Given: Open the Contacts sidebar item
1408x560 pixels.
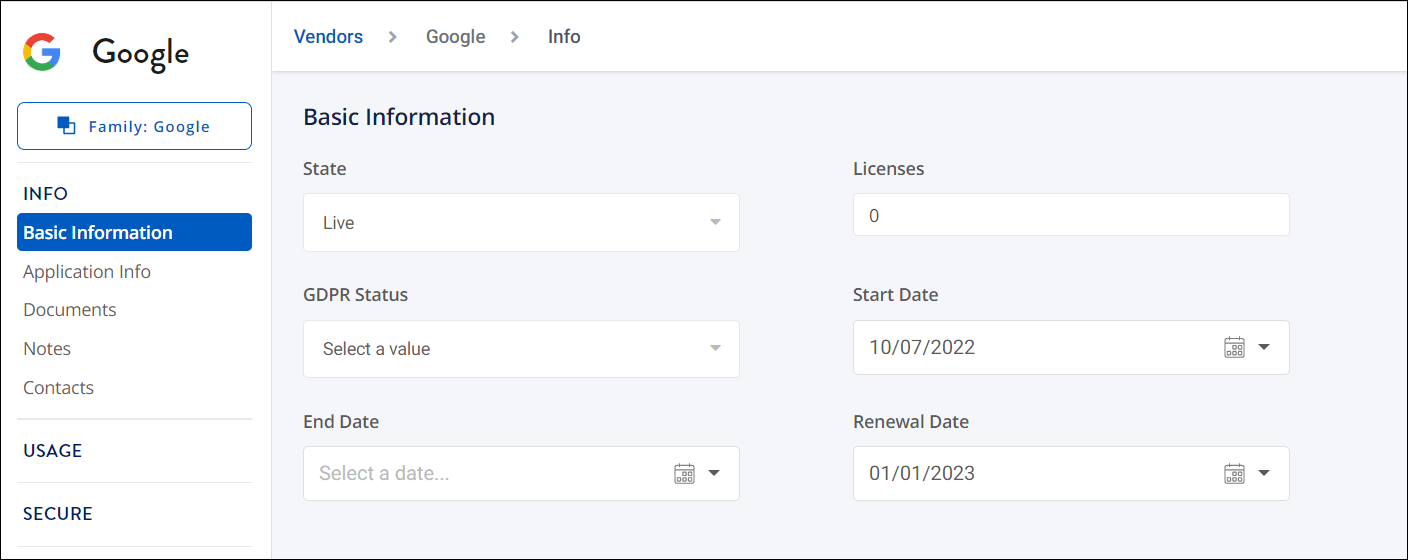Looking at the screenshot, I should click(58, 388).
